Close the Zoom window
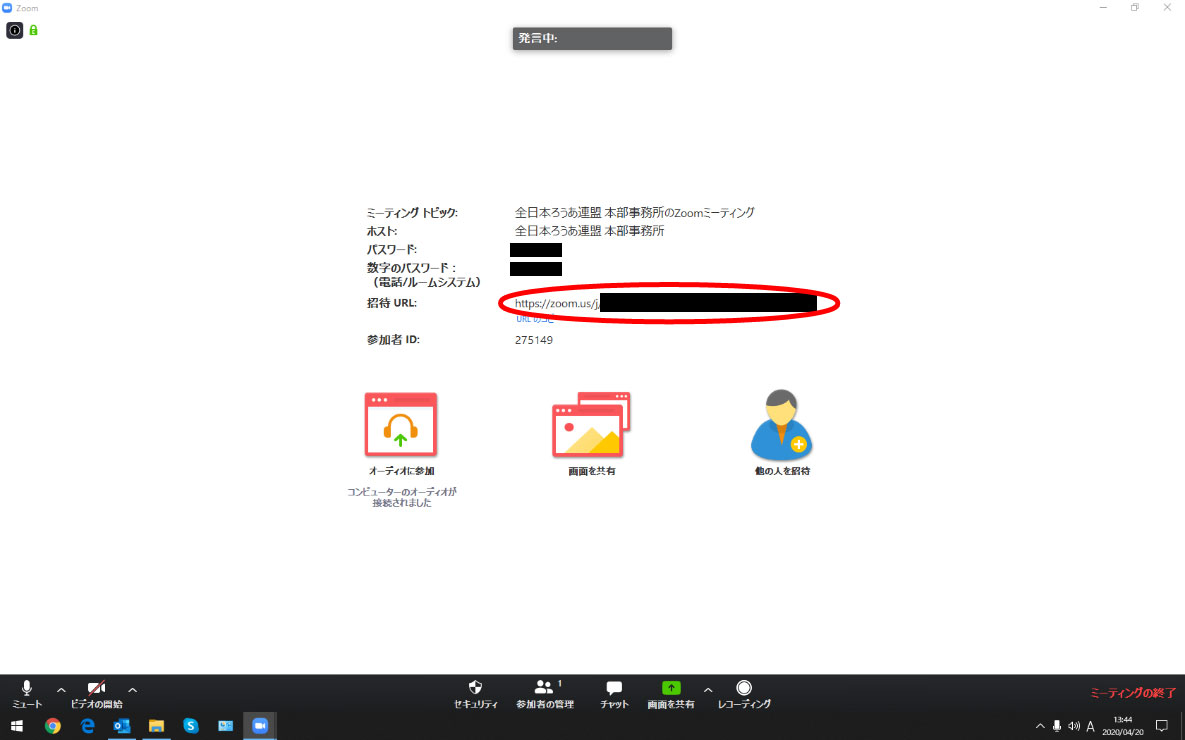This screenshot has height=740, width=1185. [1167, 8]
